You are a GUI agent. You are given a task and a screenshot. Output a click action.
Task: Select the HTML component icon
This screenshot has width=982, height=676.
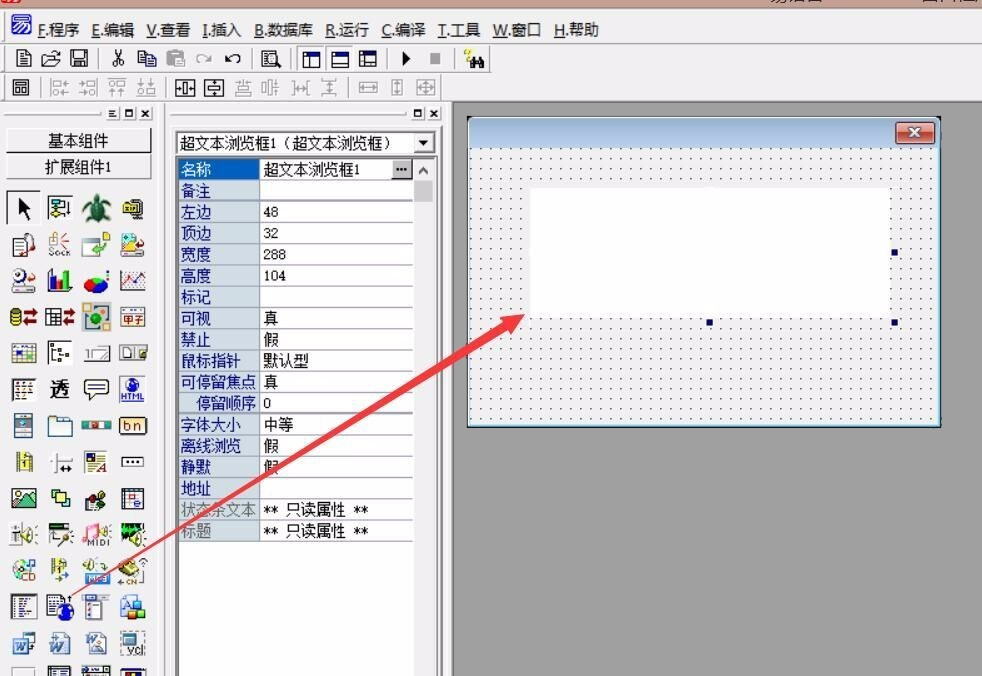tap(132, 389)
